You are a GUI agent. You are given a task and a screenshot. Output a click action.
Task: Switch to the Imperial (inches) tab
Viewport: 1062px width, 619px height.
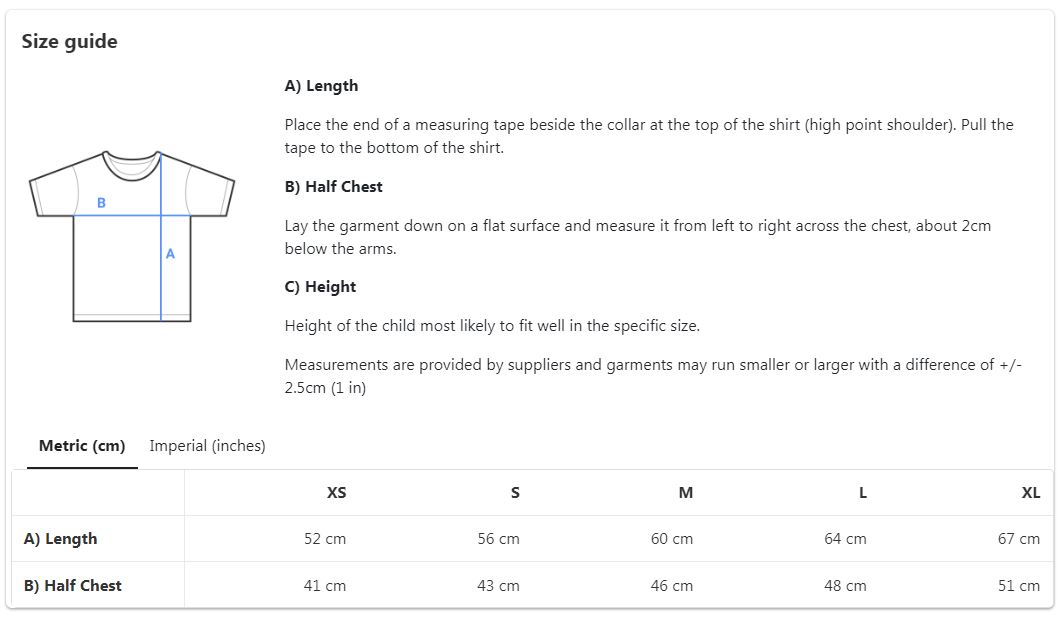(x=207, y=446)
